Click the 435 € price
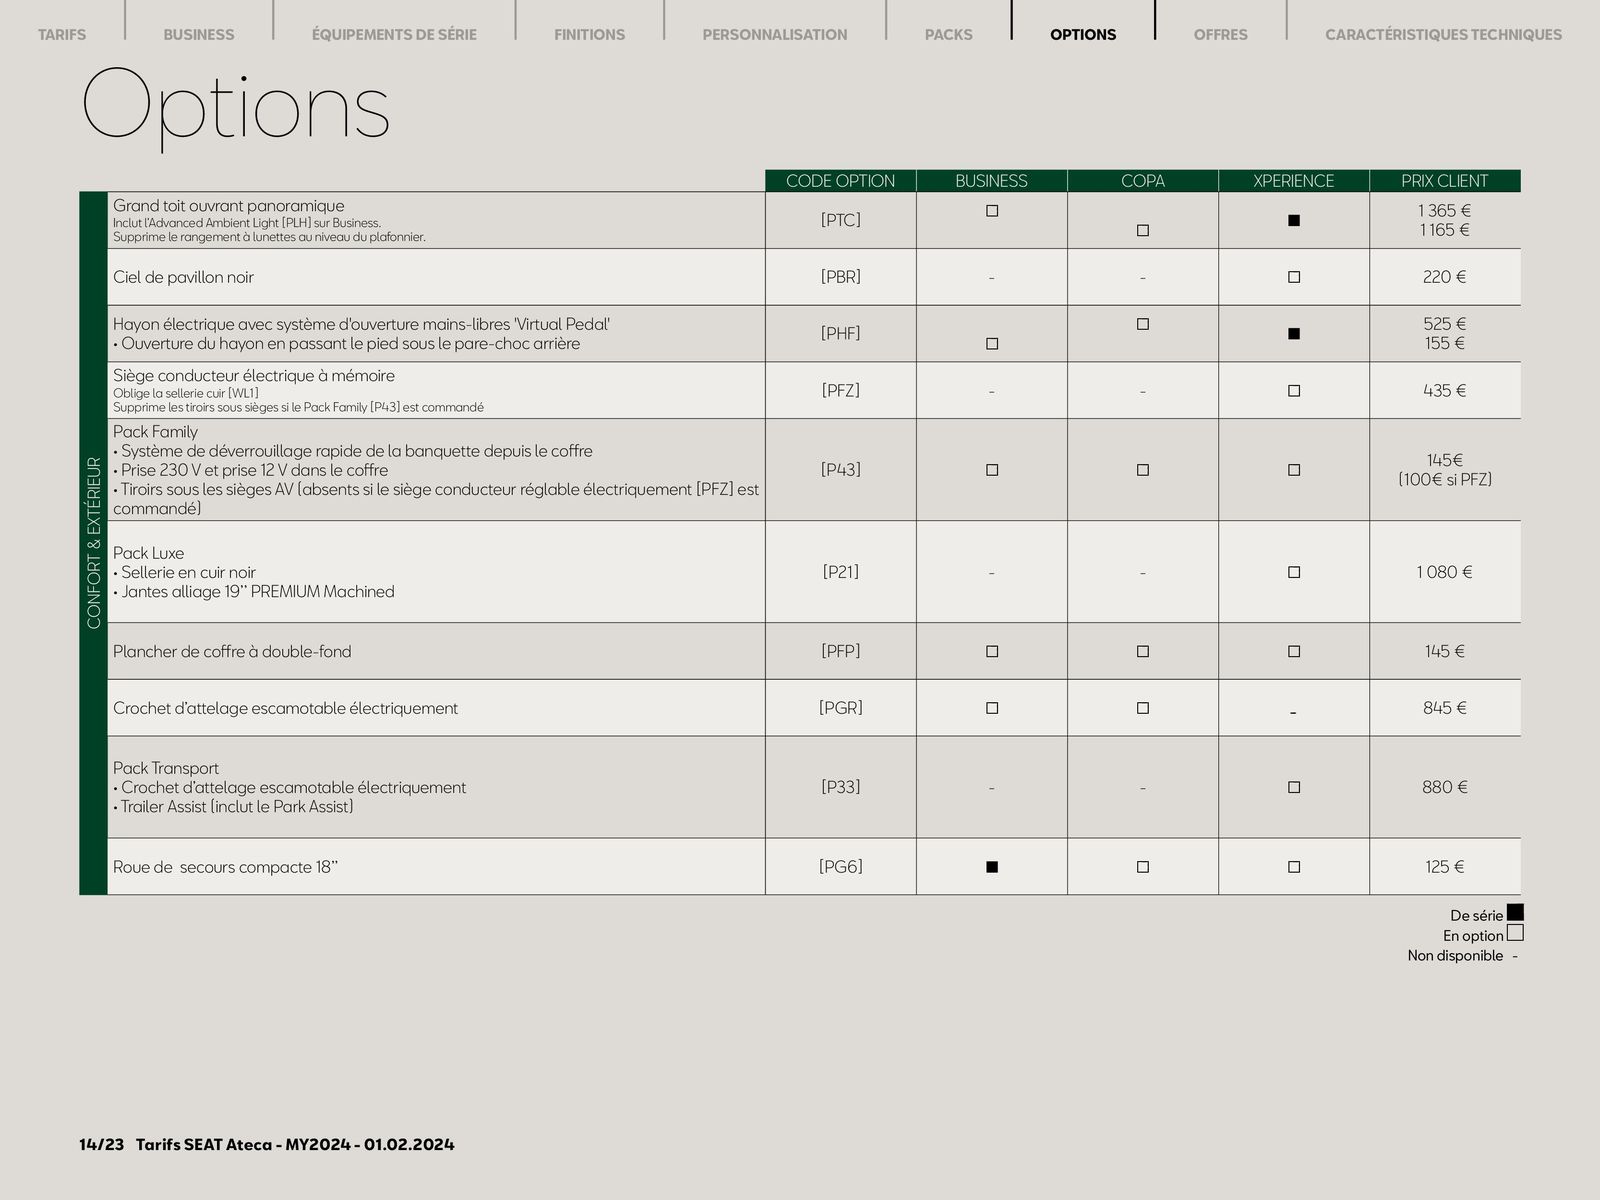 (1445, 391)
